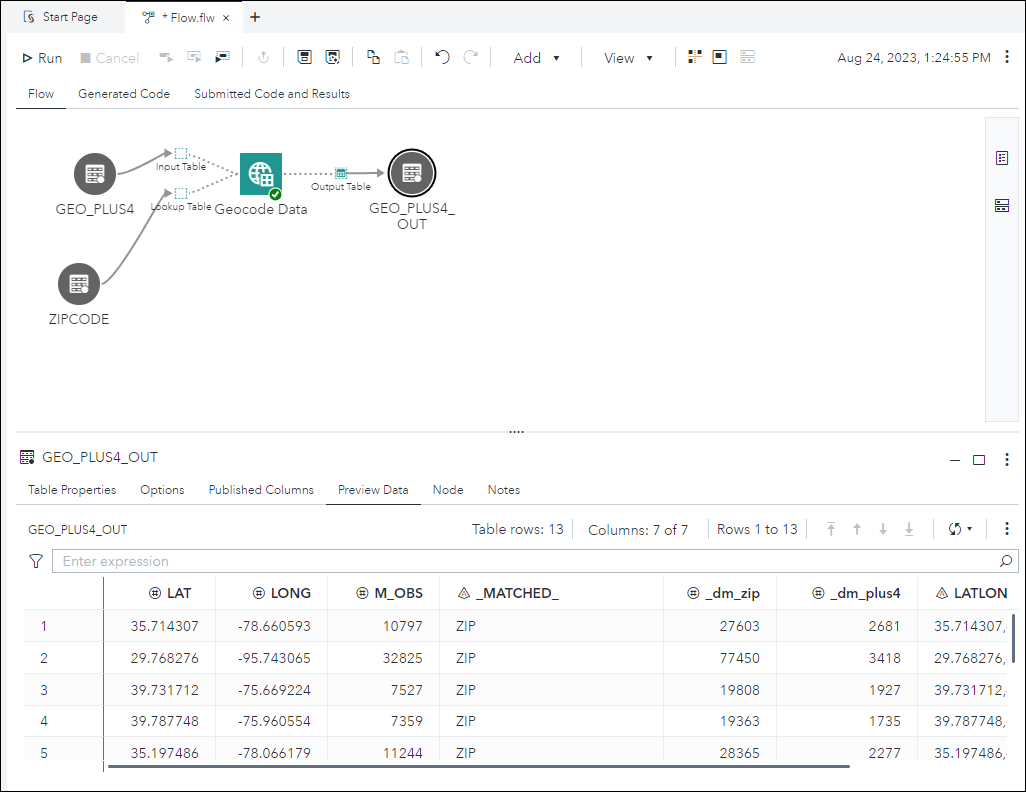
Task: Open a new tab with plus button
Action: click(x=255, y=17)
